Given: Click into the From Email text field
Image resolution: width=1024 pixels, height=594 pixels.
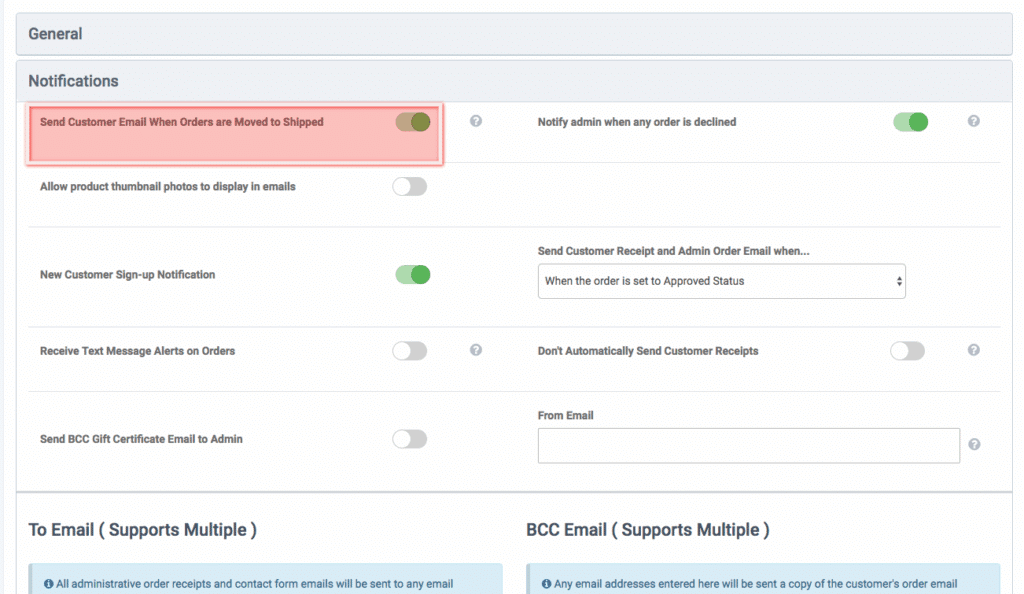Looking at the screenshot, I should point(748,446).
